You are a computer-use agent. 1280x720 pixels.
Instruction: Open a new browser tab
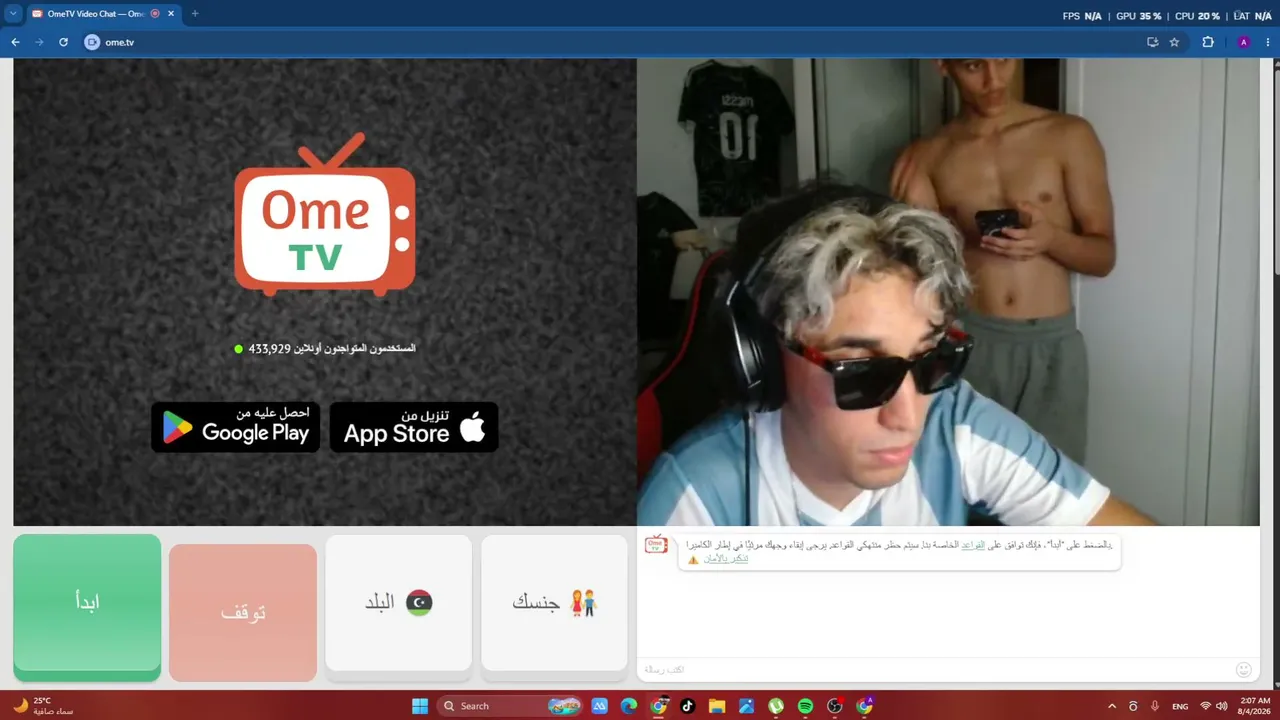[195, 14]
